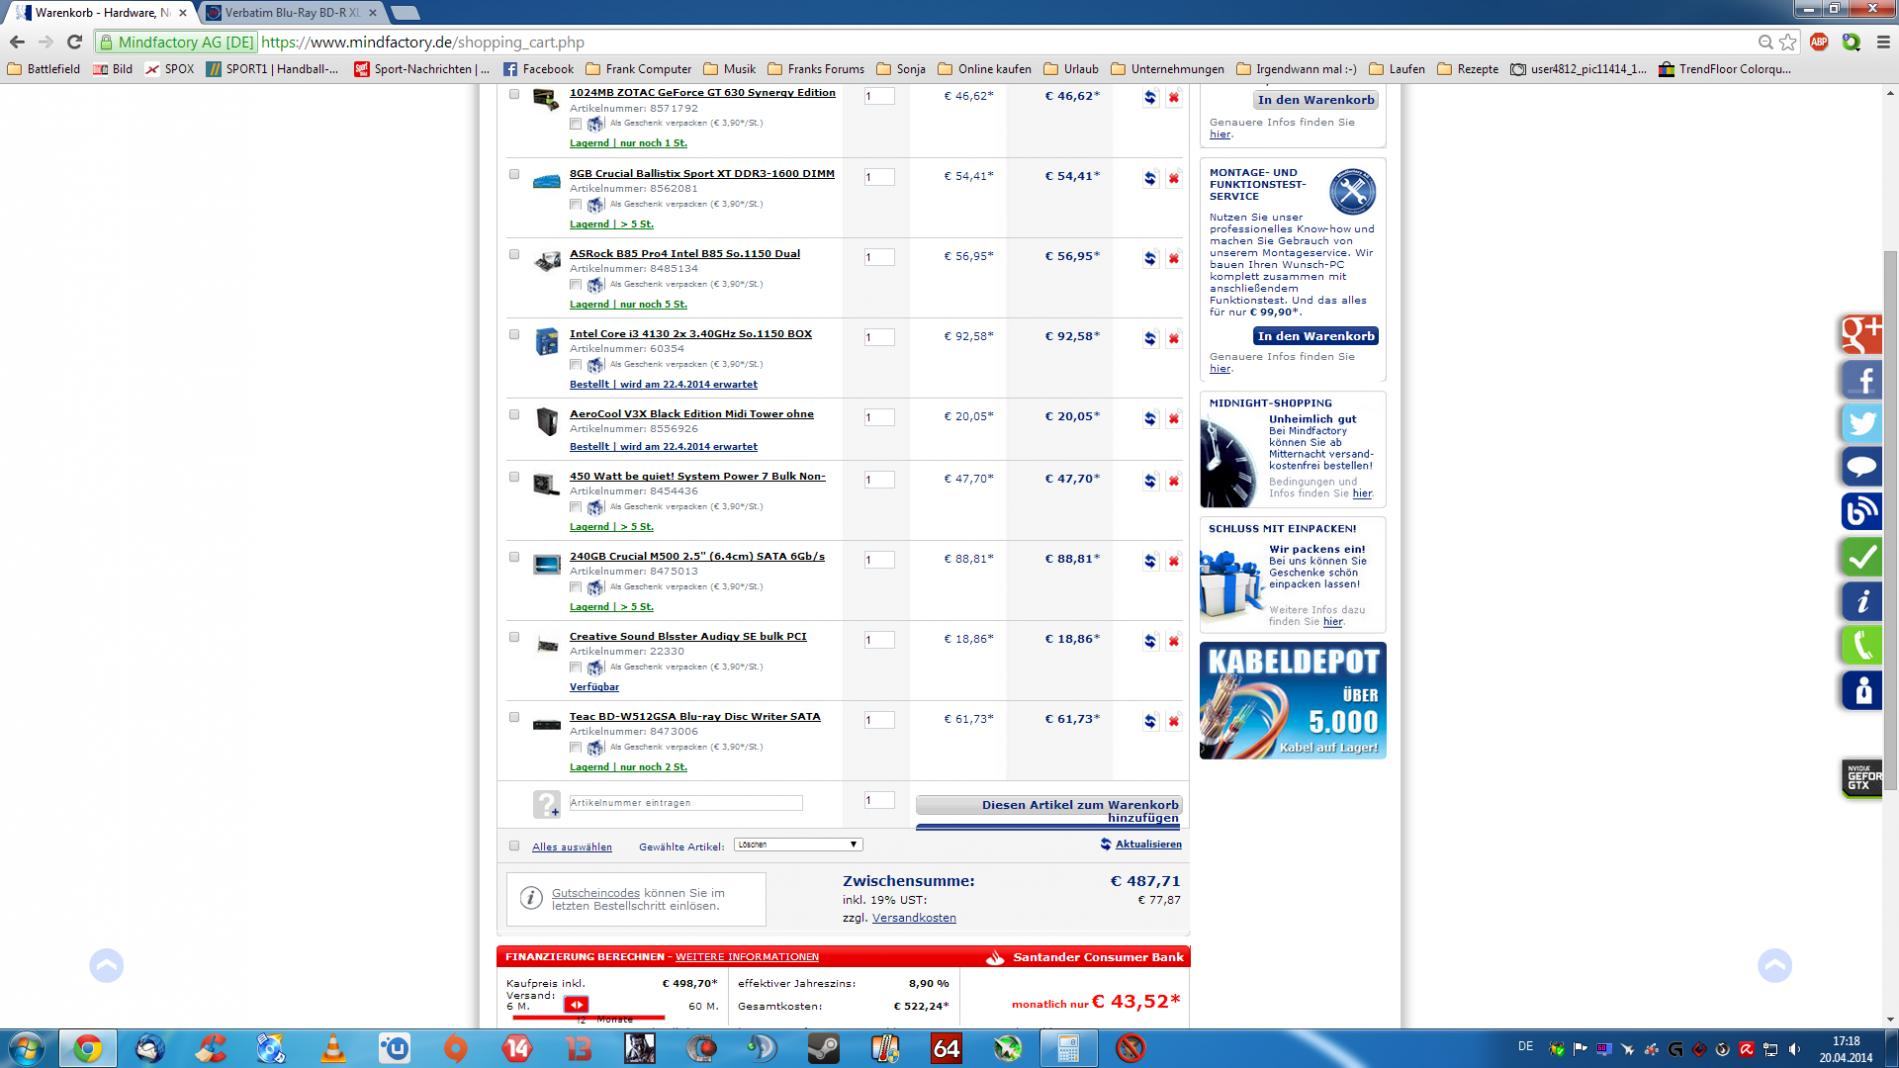Select checkbox for AeroCool V3X case

[514, 414]
